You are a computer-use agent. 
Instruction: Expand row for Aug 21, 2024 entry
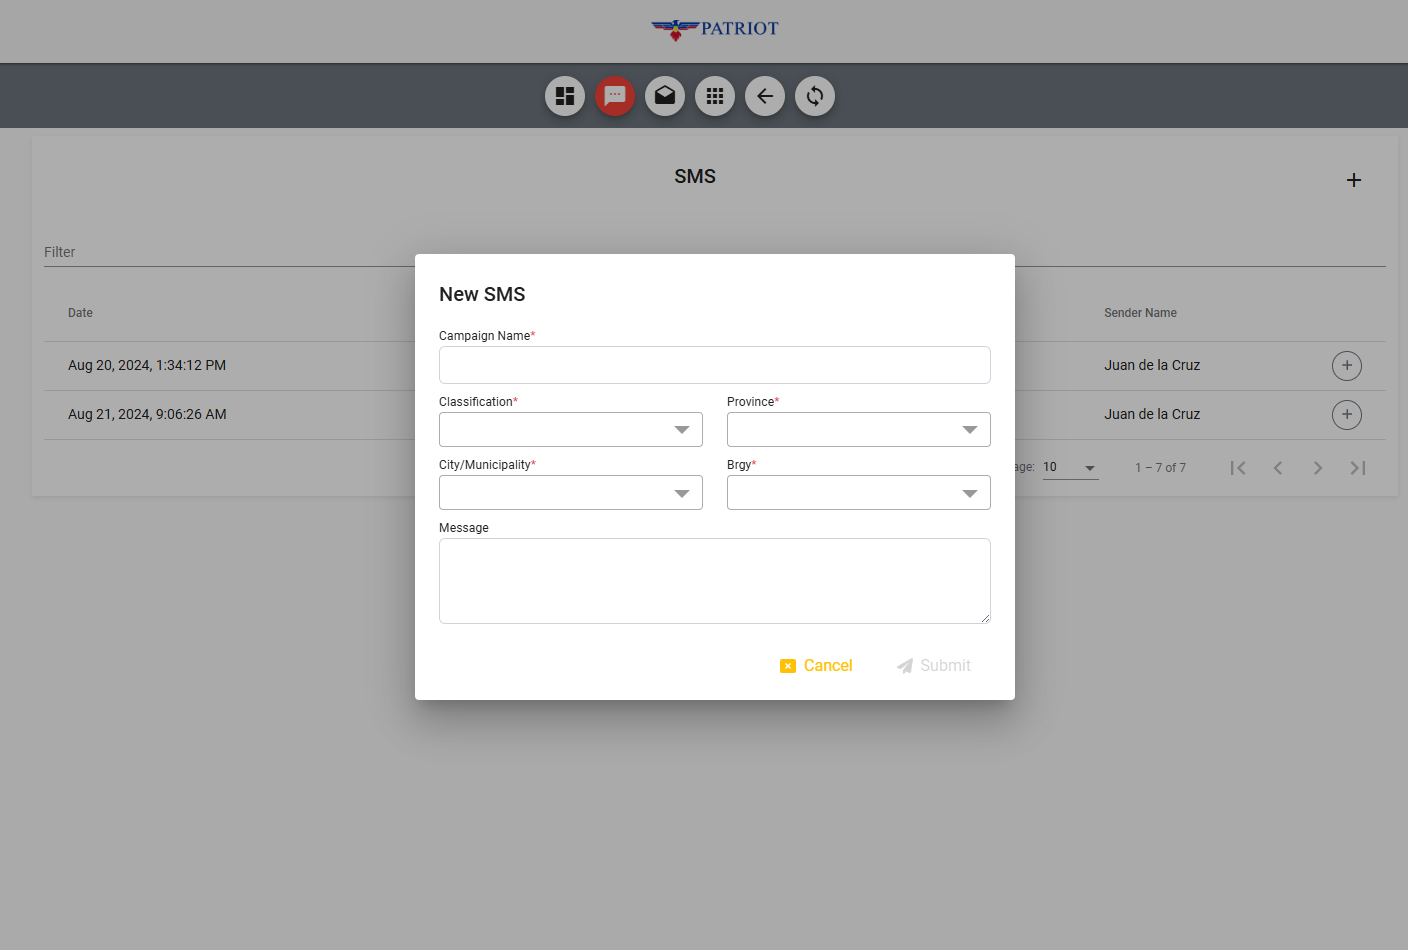click(1347, 415)
